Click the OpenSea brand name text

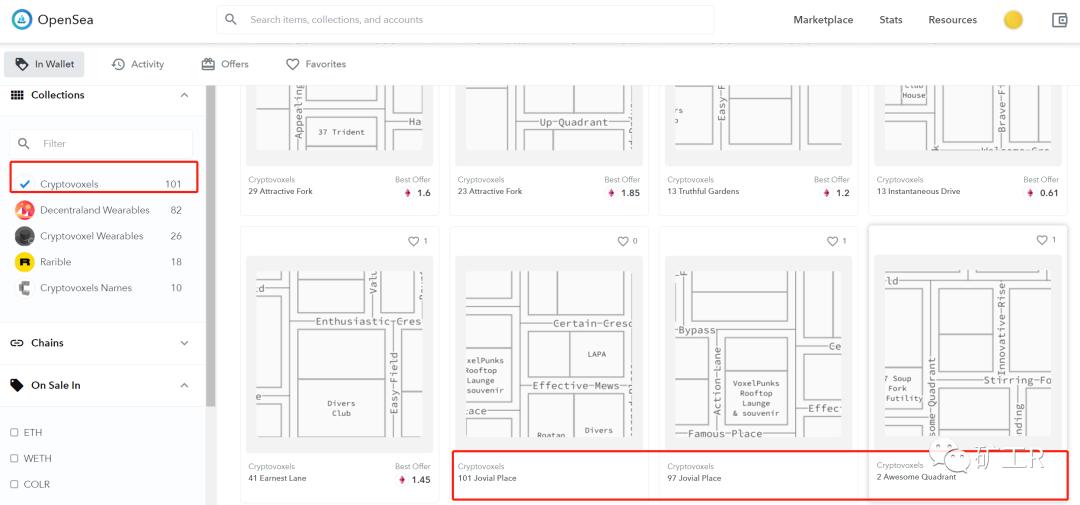[x=65, y=20]
